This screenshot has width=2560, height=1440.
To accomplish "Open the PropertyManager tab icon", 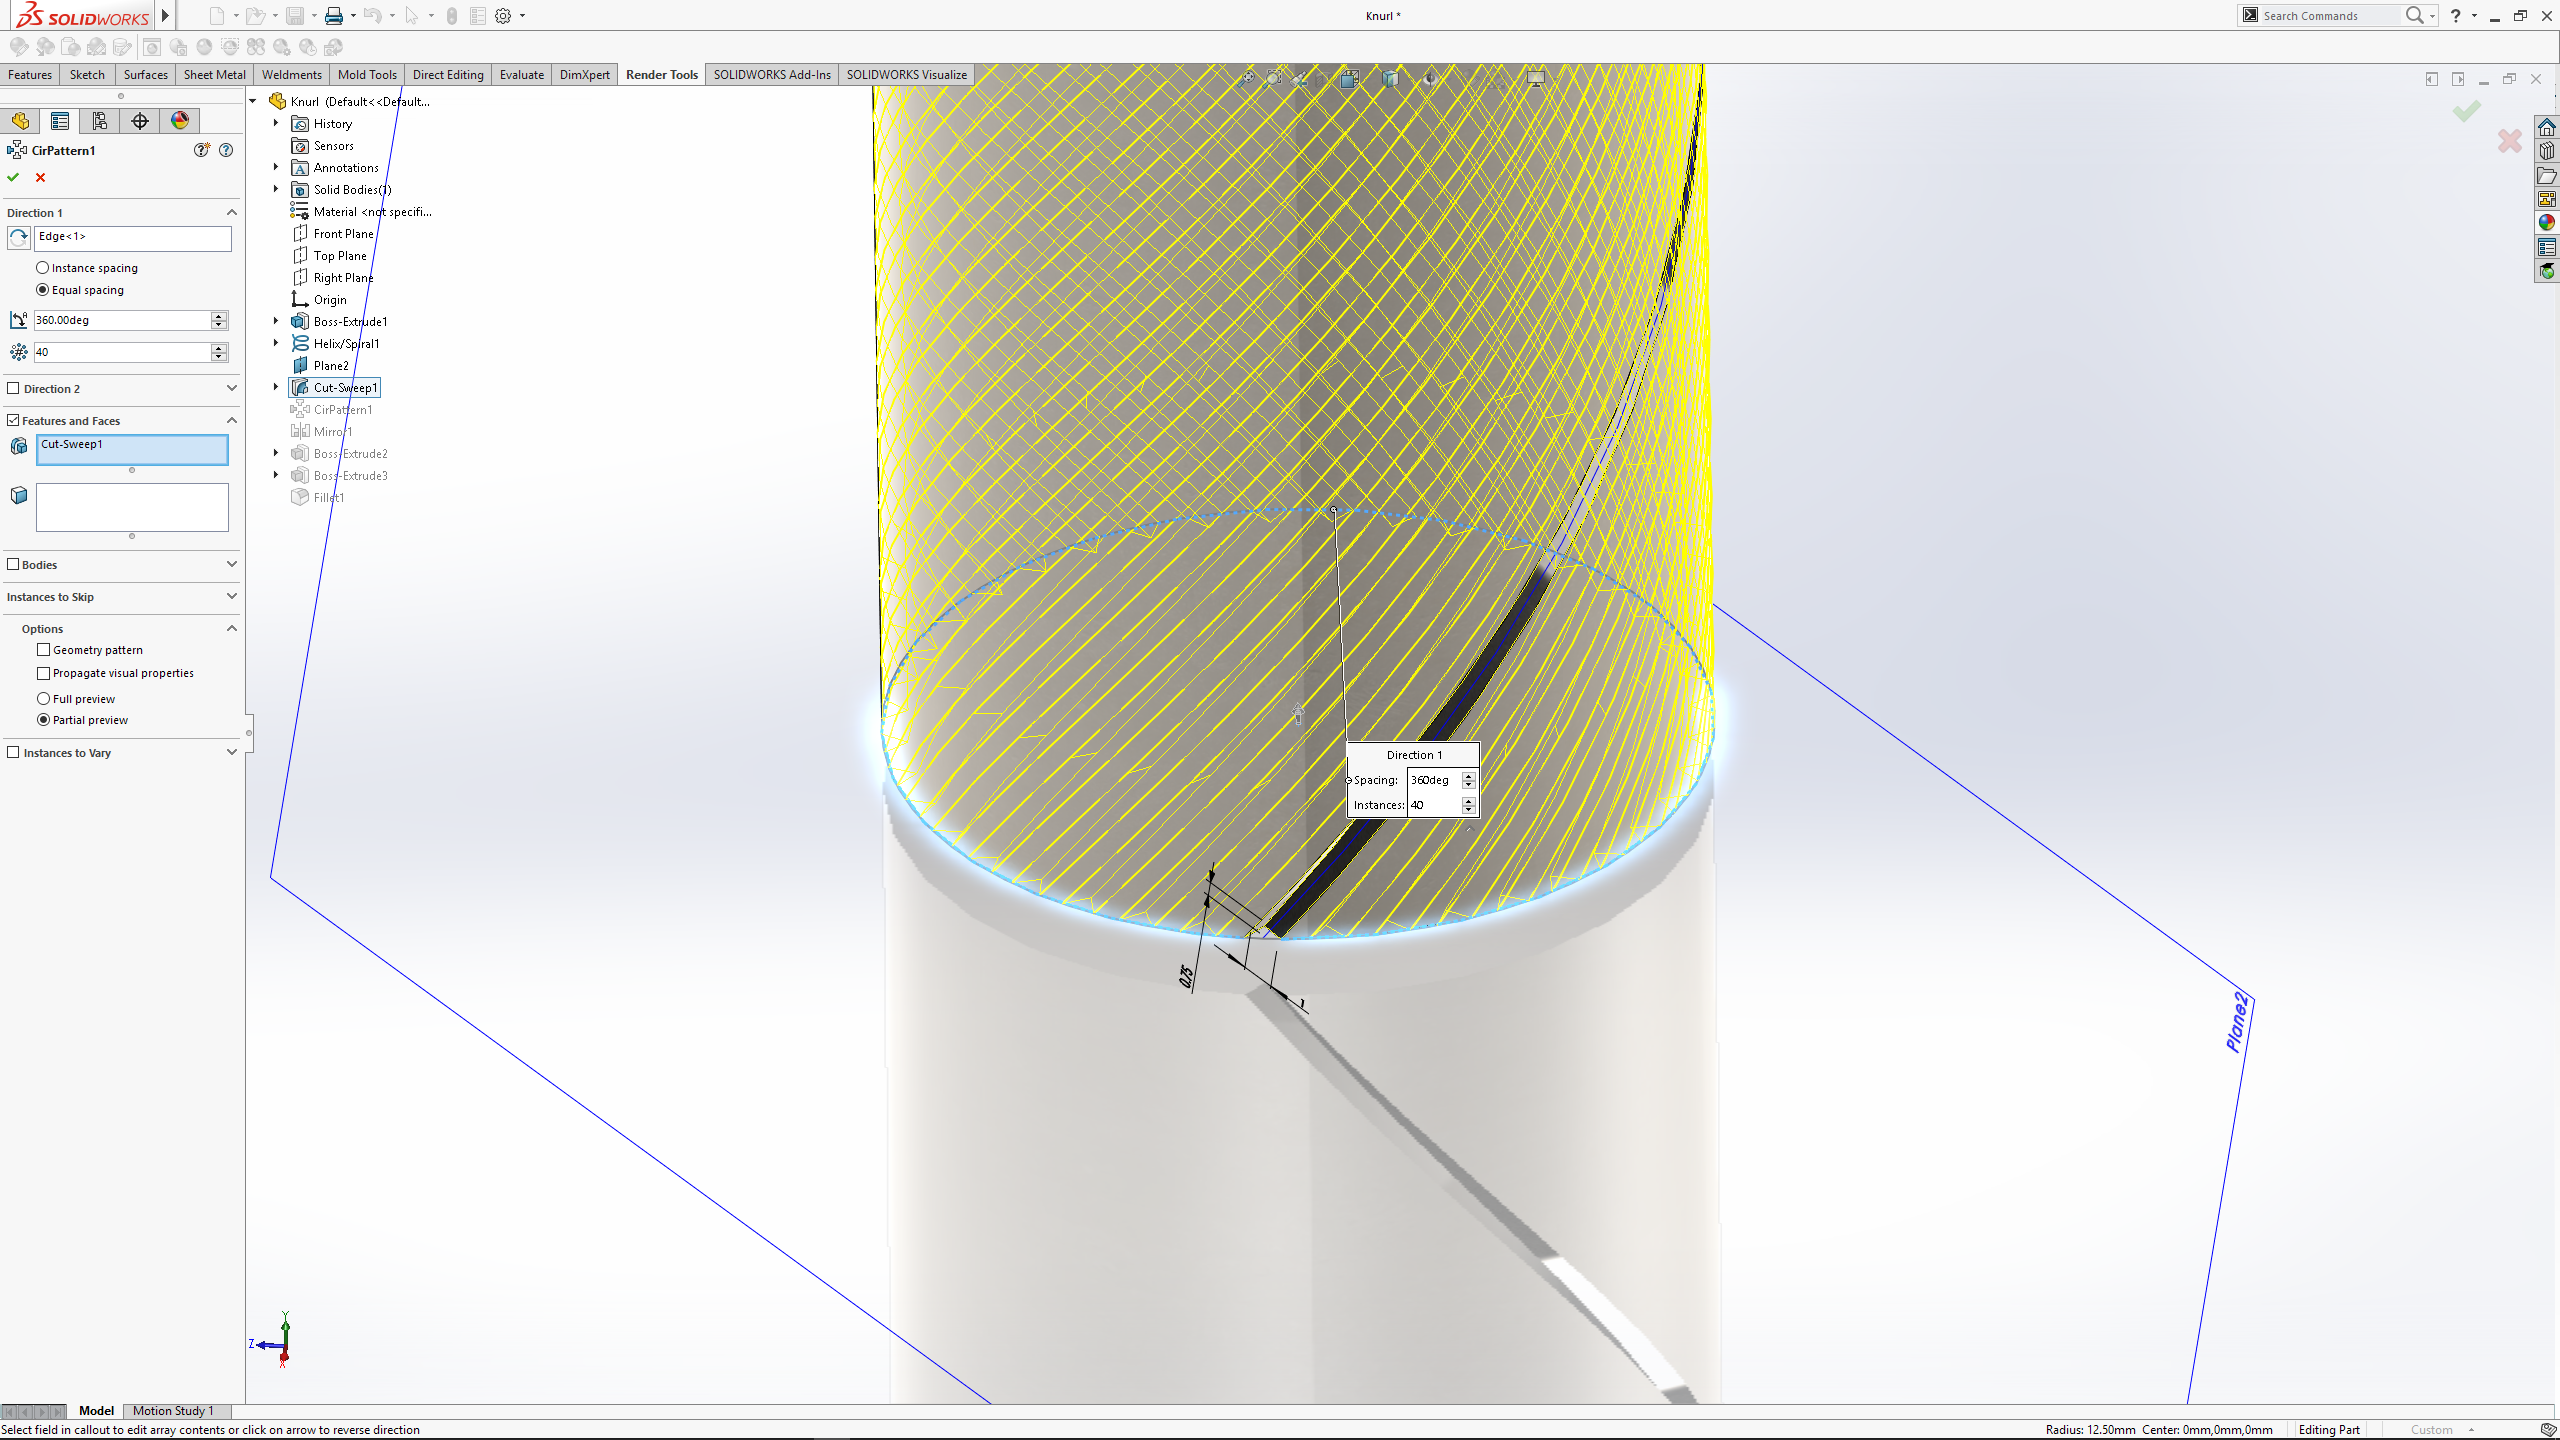I will click(60, 121).
